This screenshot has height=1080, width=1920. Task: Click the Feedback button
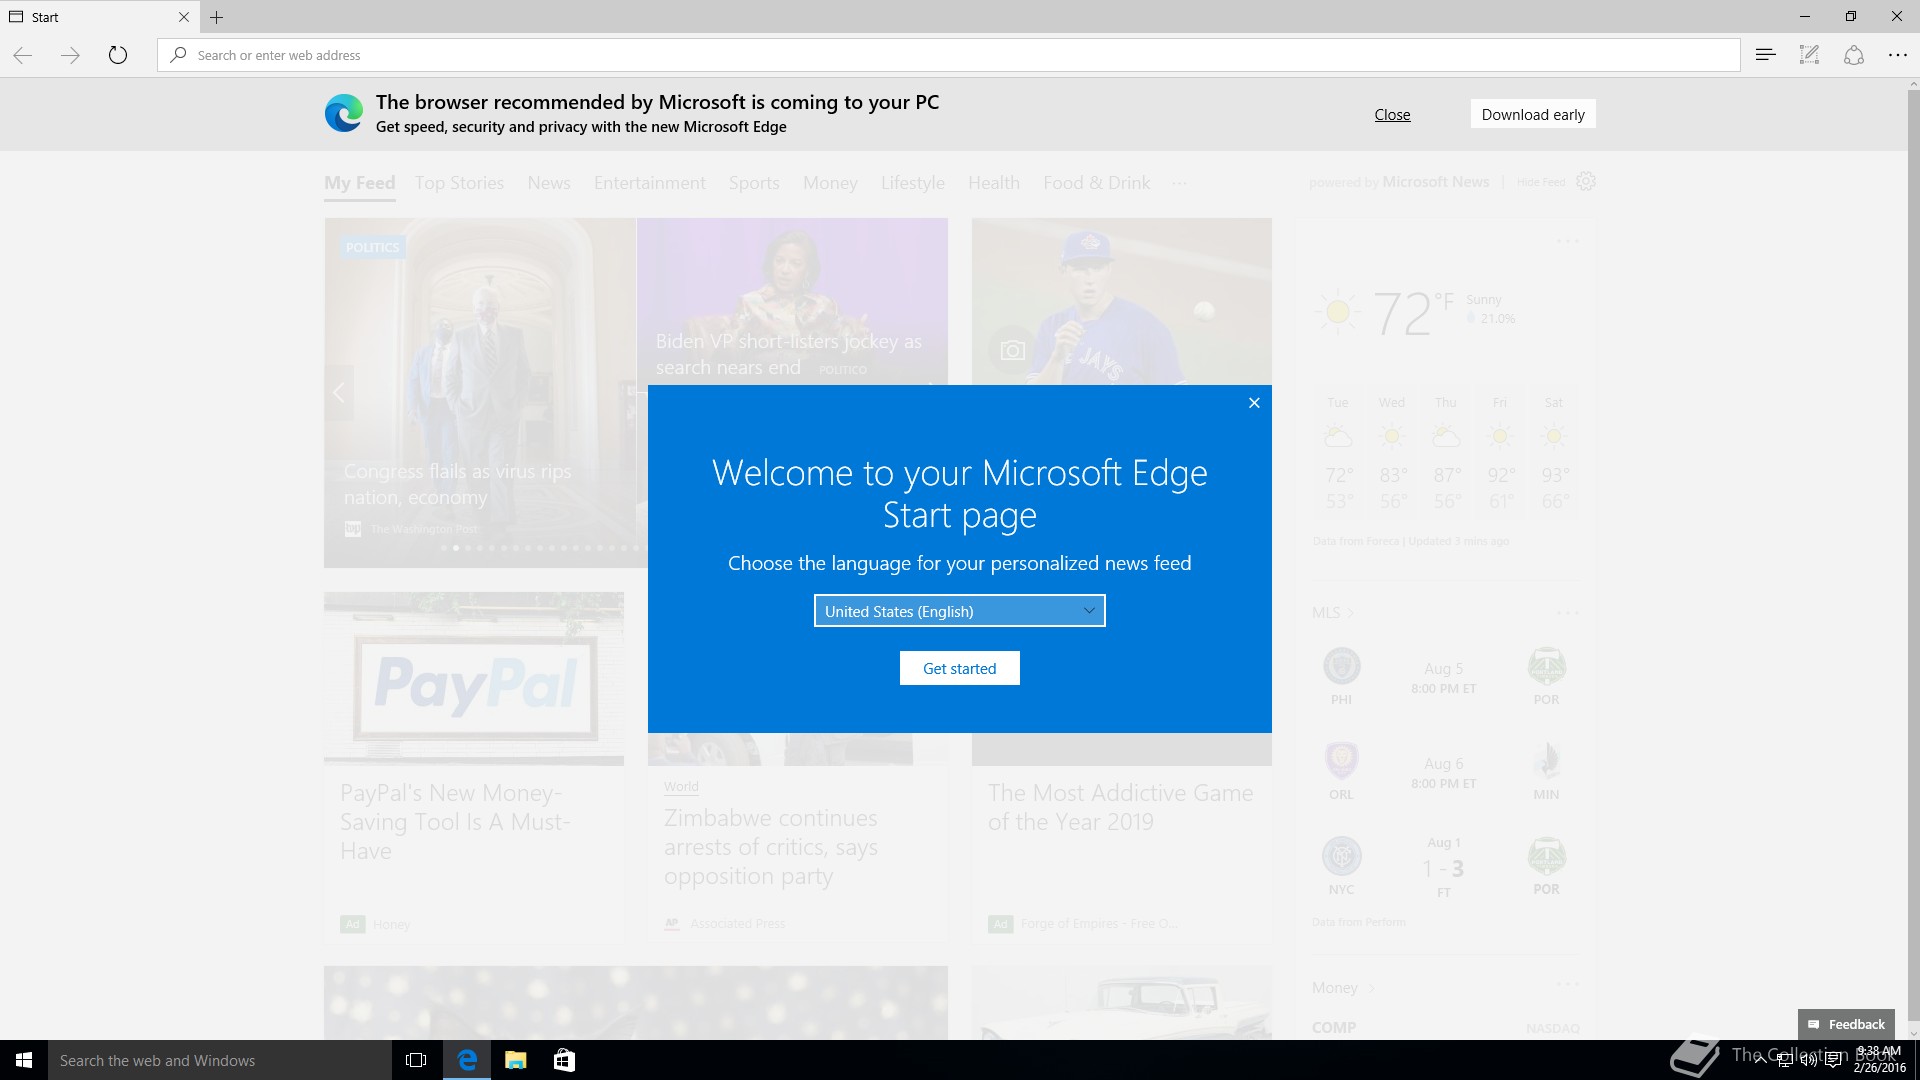[x=1846, y=1024]
